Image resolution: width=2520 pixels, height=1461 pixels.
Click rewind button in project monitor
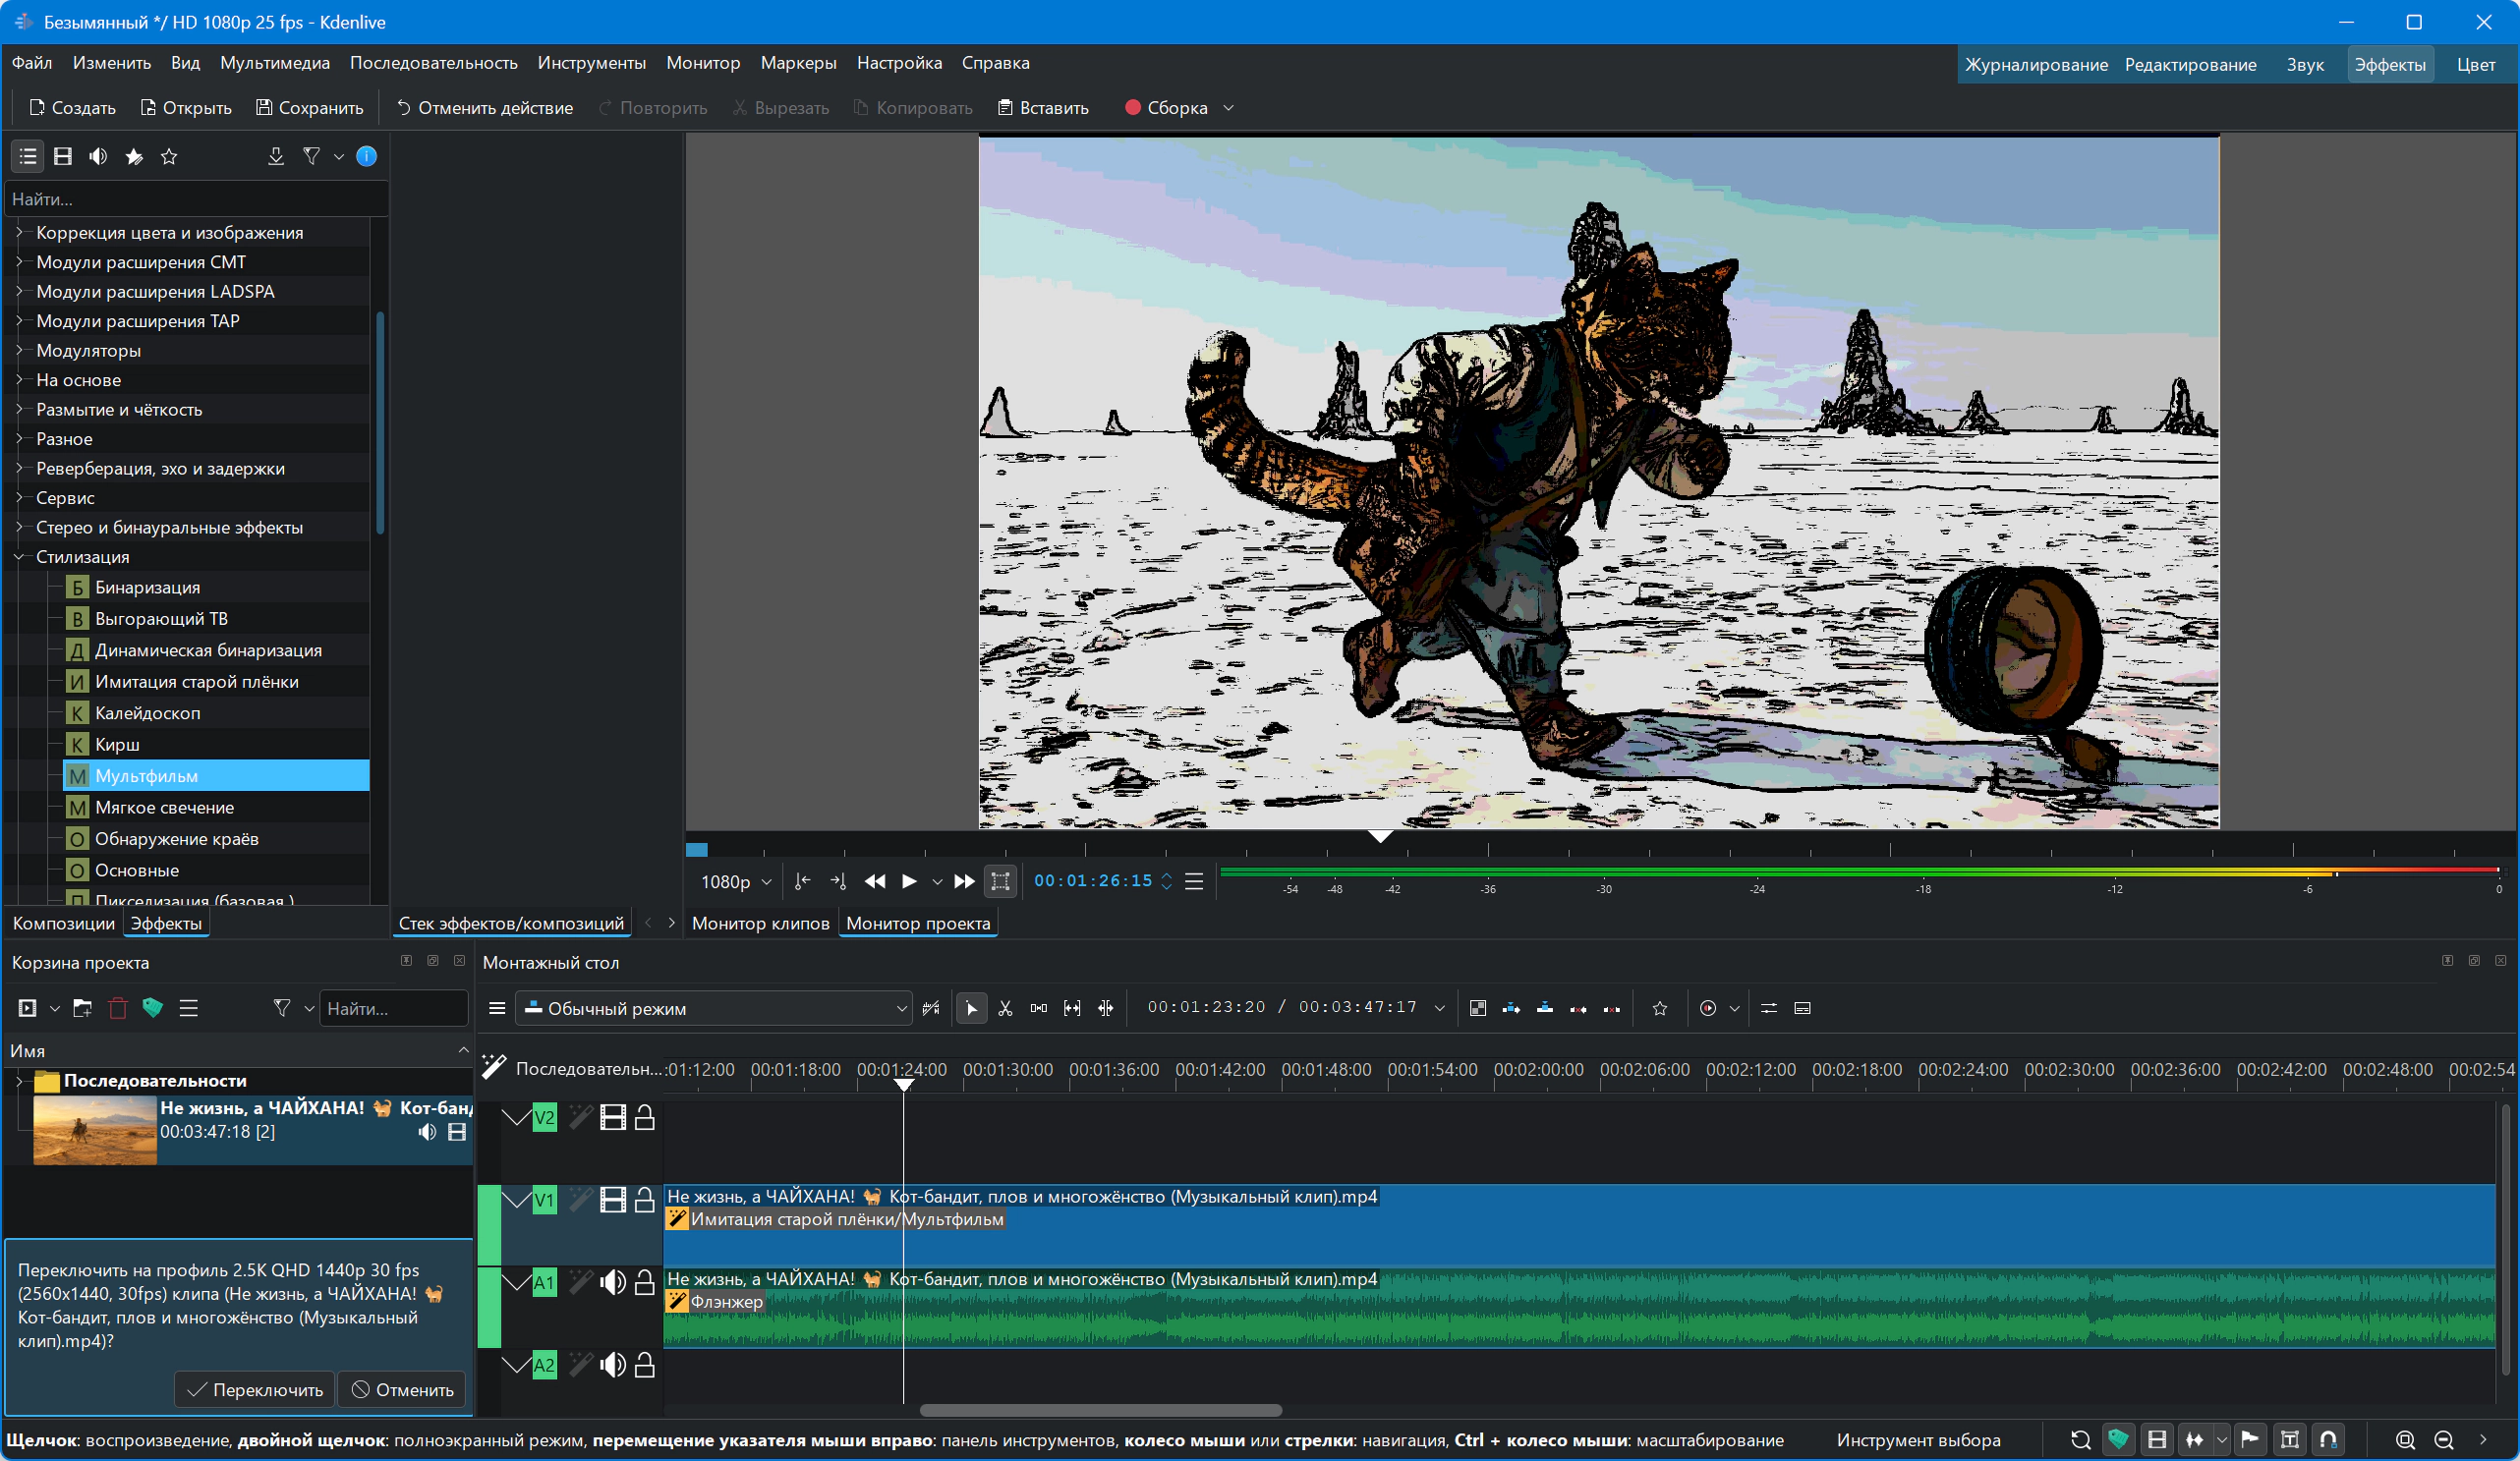click(874, 881)
